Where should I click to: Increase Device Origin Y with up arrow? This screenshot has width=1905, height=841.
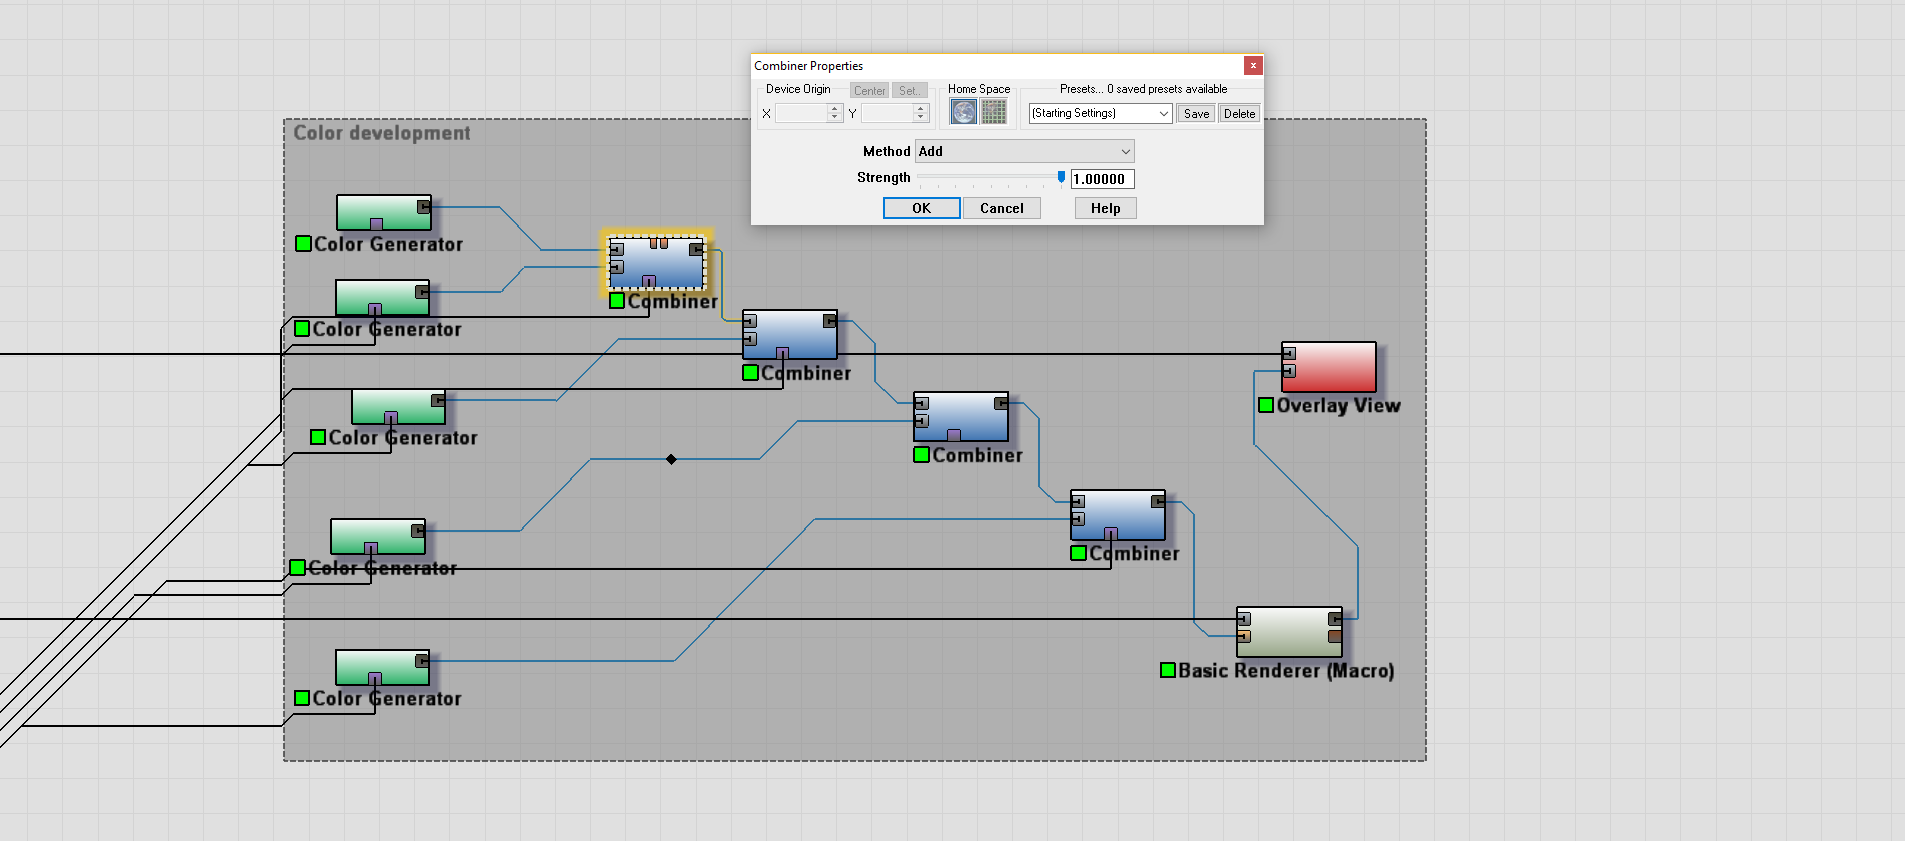pos(921,109)
